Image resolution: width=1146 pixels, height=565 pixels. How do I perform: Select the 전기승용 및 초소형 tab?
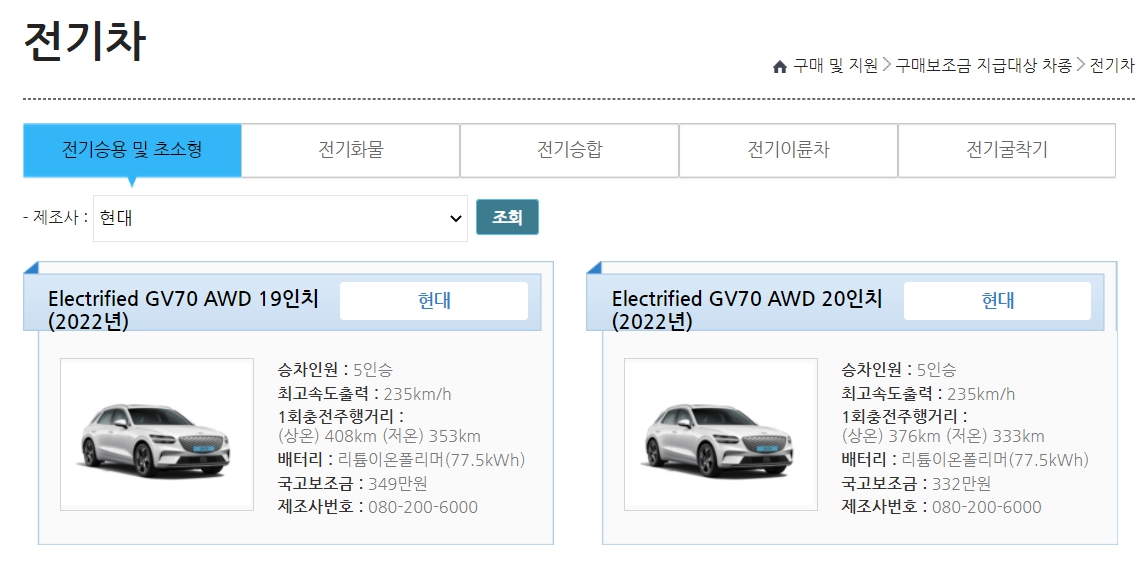(x=132, y=150)
